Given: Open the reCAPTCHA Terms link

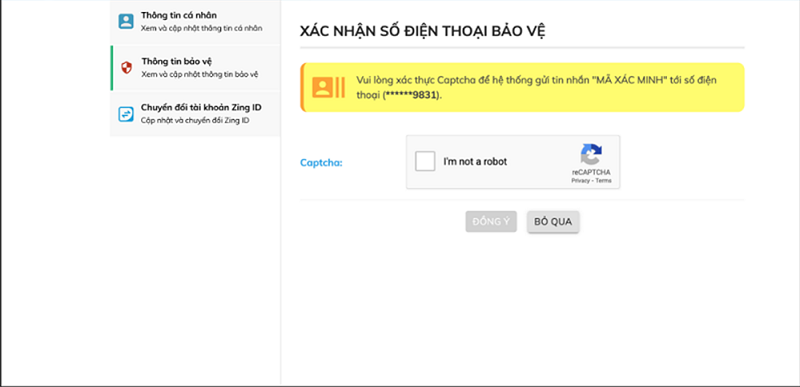Looking at the screenshot, I should coord(603,180).
